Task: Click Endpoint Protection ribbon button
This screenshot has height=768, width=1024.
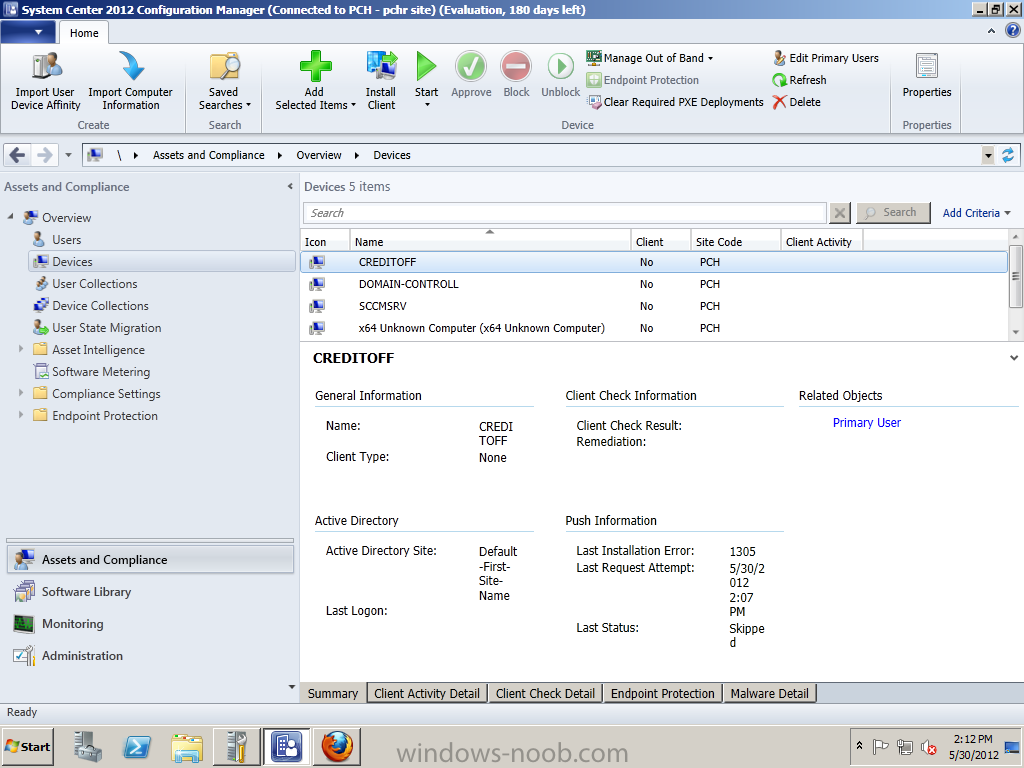Action: 643,80
